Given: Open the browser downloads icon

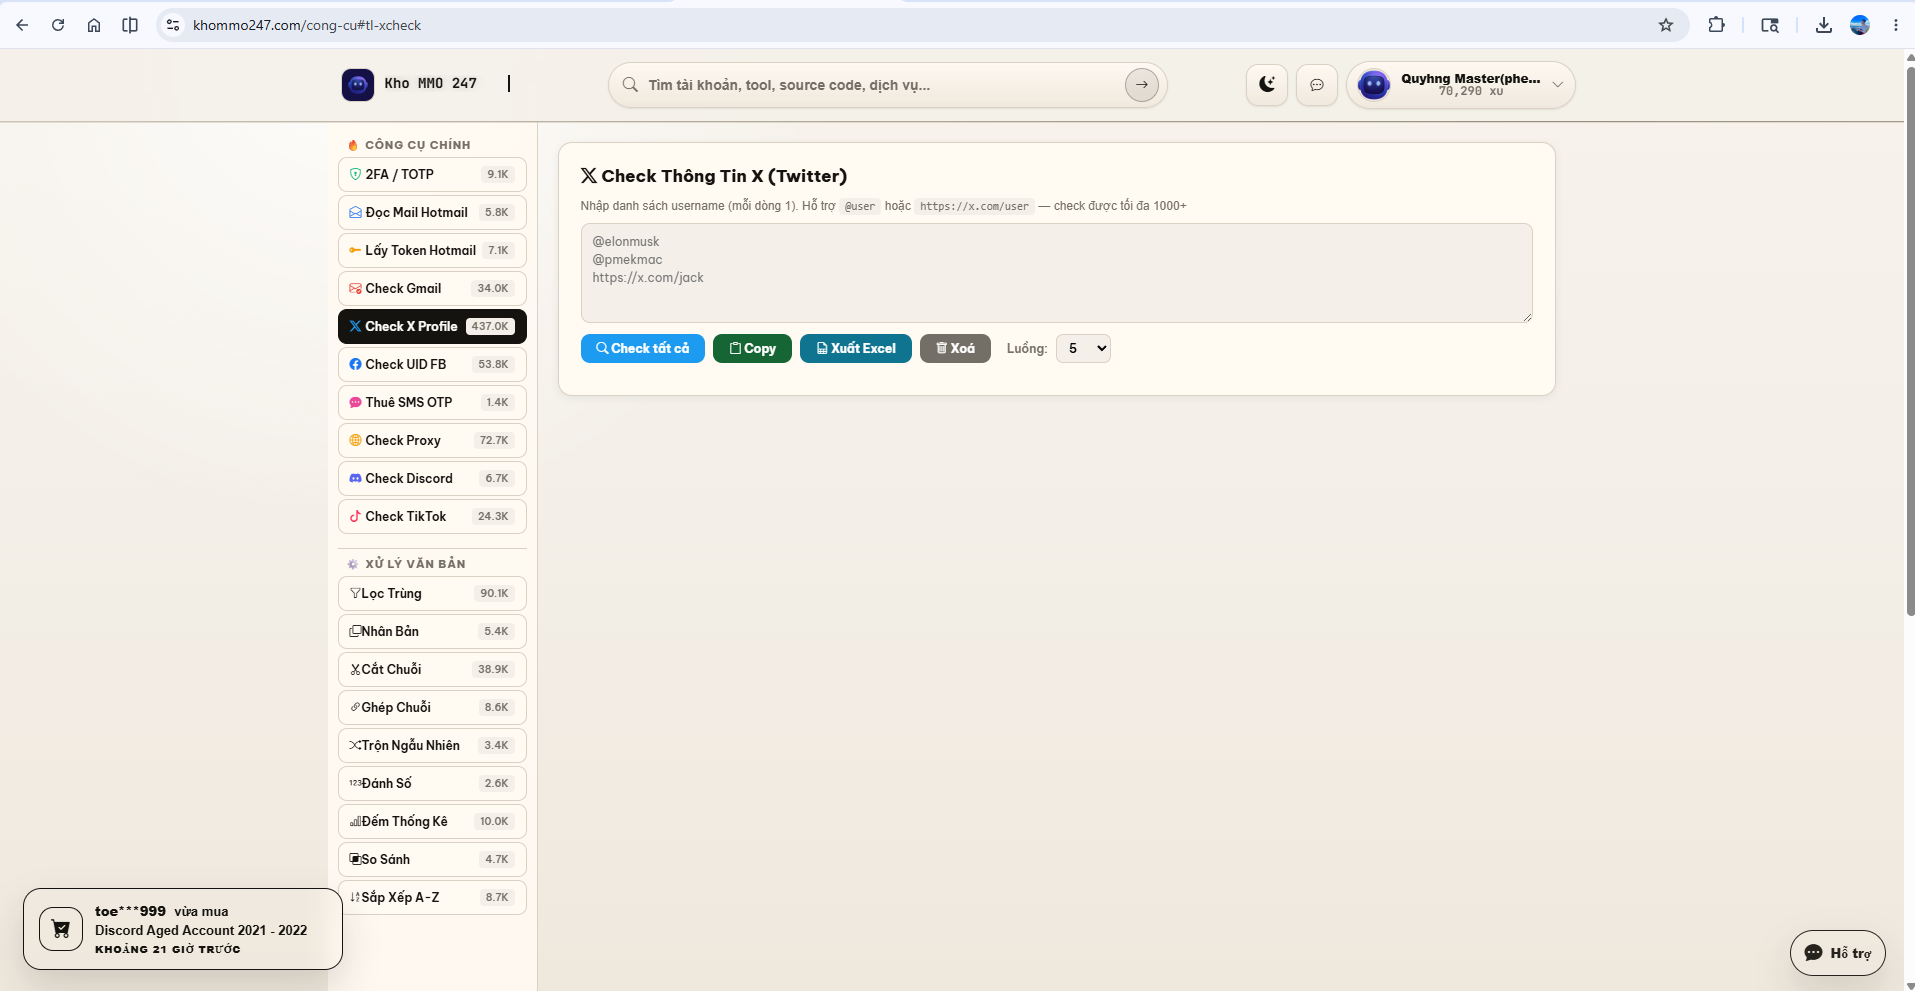Looking at the screenshot, I should (x=1824, y=25).
